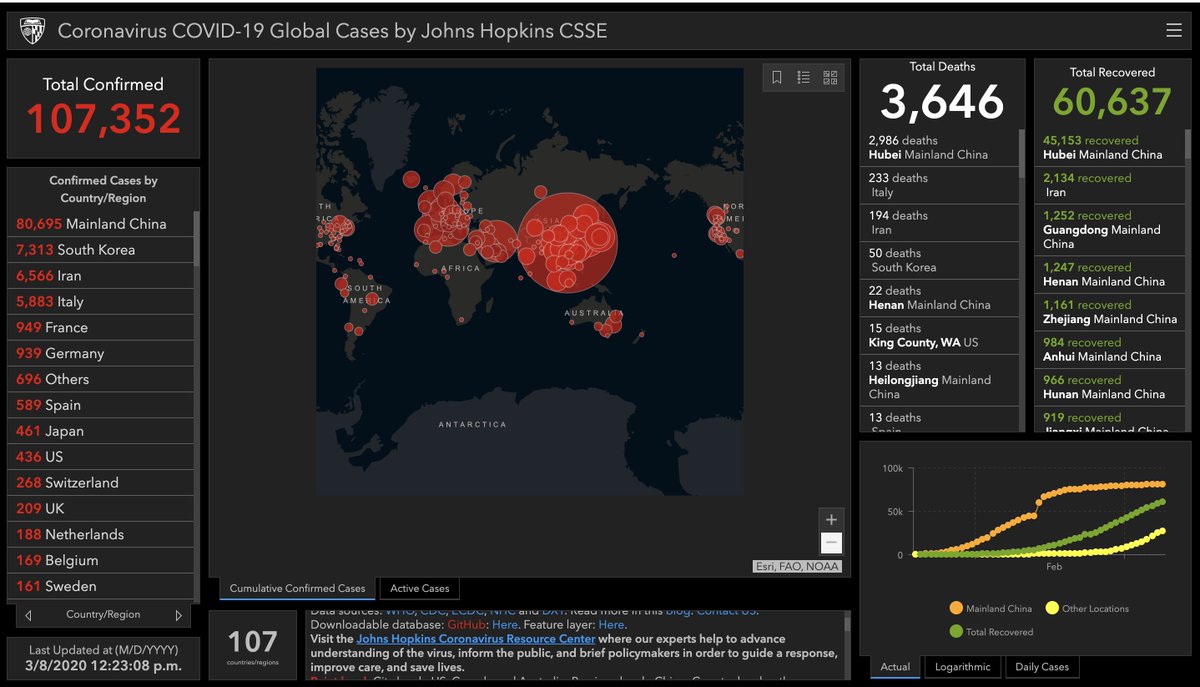
Task: Click the Johns Hopkins shield logo
Action: pos(32,31)
